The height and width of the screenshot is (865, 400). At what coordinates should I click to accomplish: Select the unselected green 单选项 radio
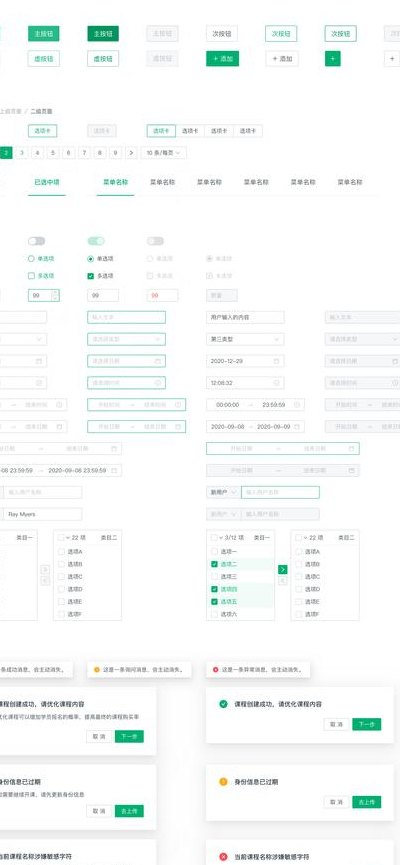[31, 259]
